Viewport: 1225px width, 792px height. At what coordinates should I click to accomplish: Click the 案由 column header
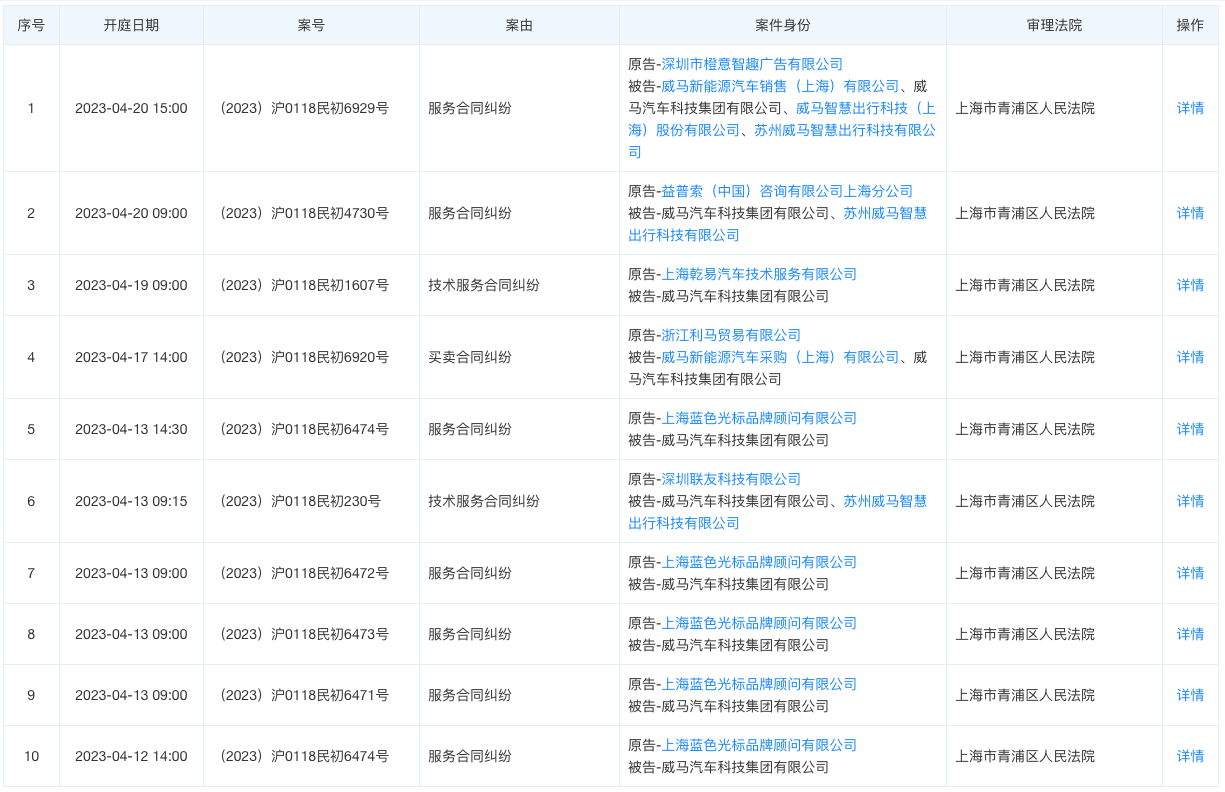pyautogui.click(x=519, y=26)
